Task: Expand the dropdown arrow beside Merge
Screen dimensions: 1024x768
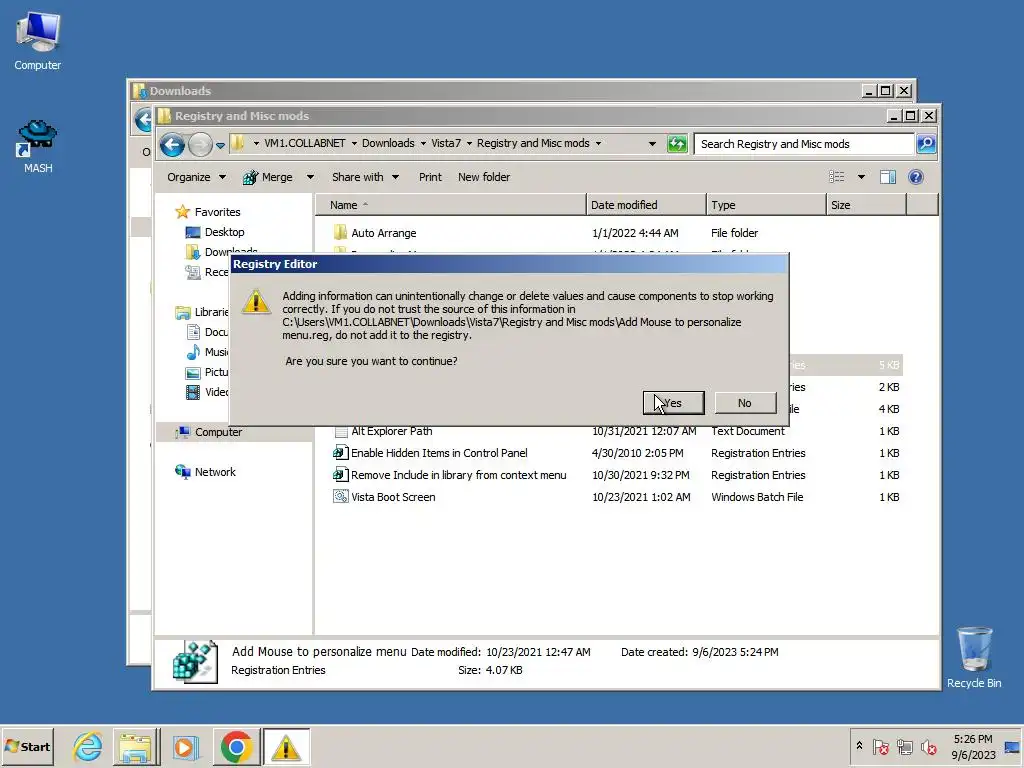Action: click(310, 177)
